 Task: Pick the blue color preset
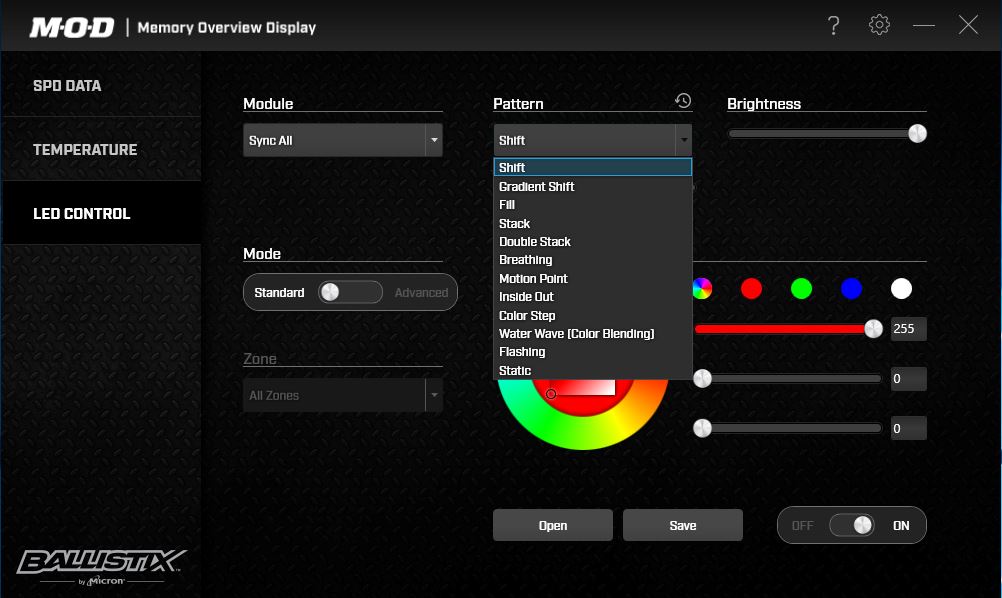coord(851,289)
